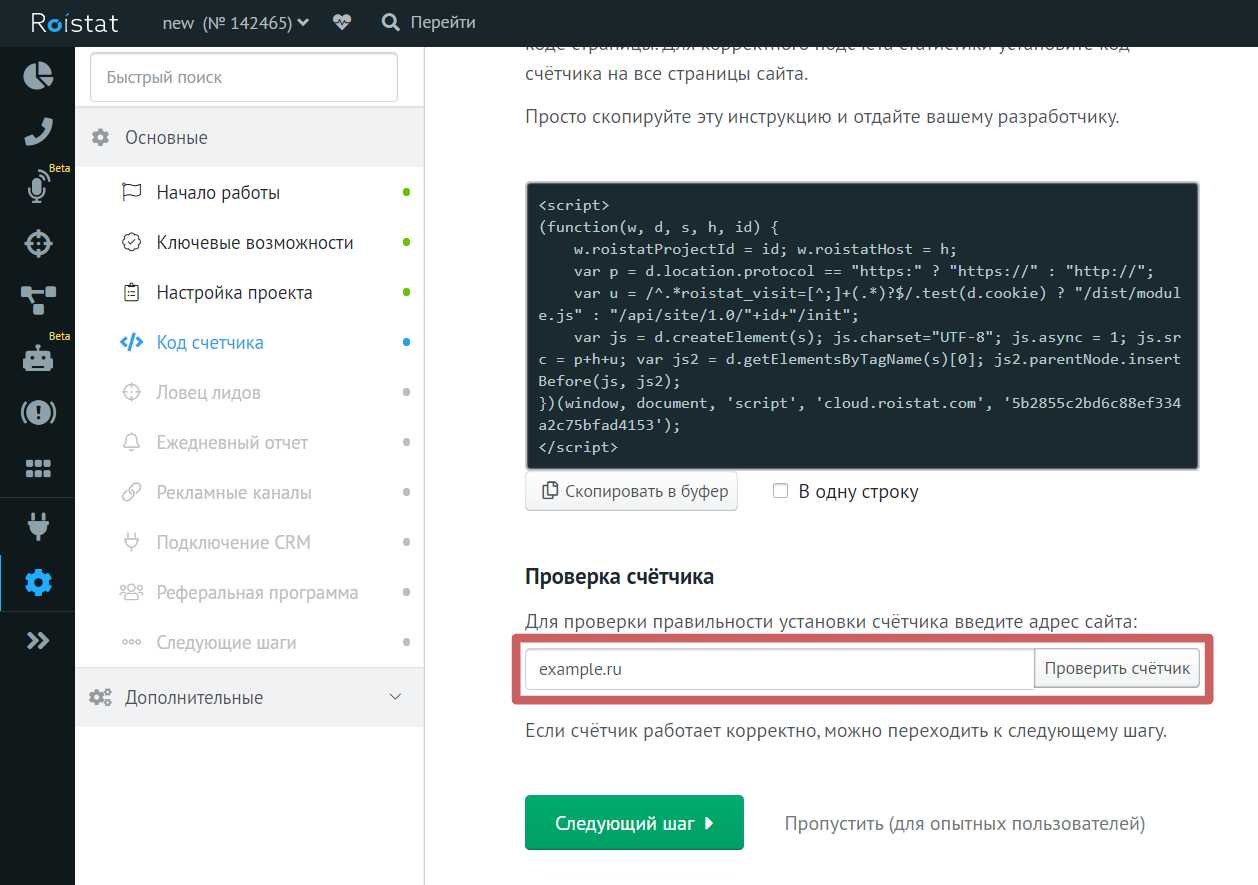
Task: Click the microphone Beta sidebar icon
Action: click(x=37, y=187)
